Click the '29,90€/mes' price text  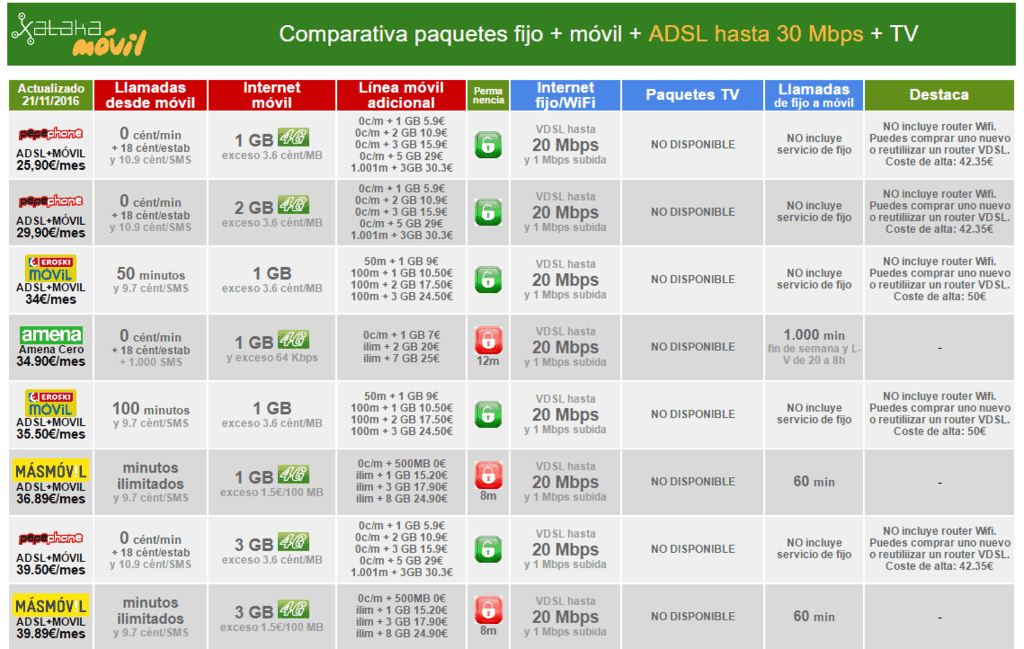[51, 233]
